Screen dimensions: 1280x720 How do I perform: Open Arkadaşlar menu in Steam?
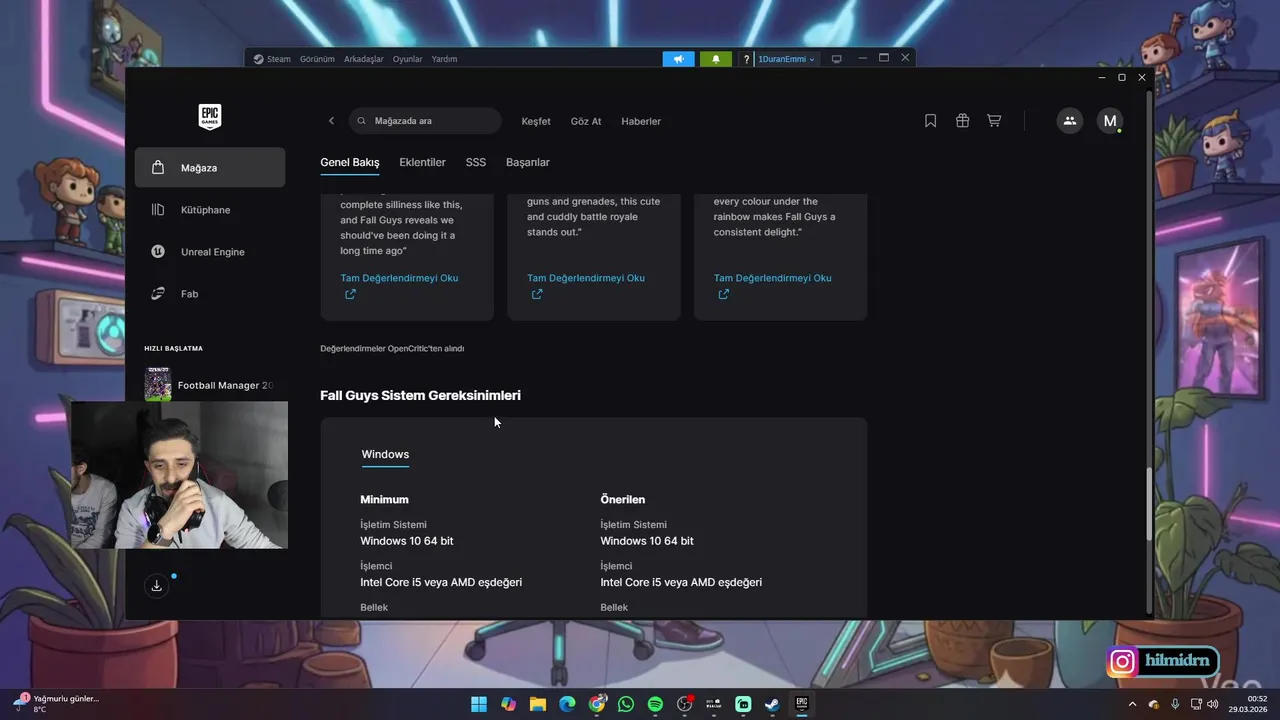[x=364, y=59]
